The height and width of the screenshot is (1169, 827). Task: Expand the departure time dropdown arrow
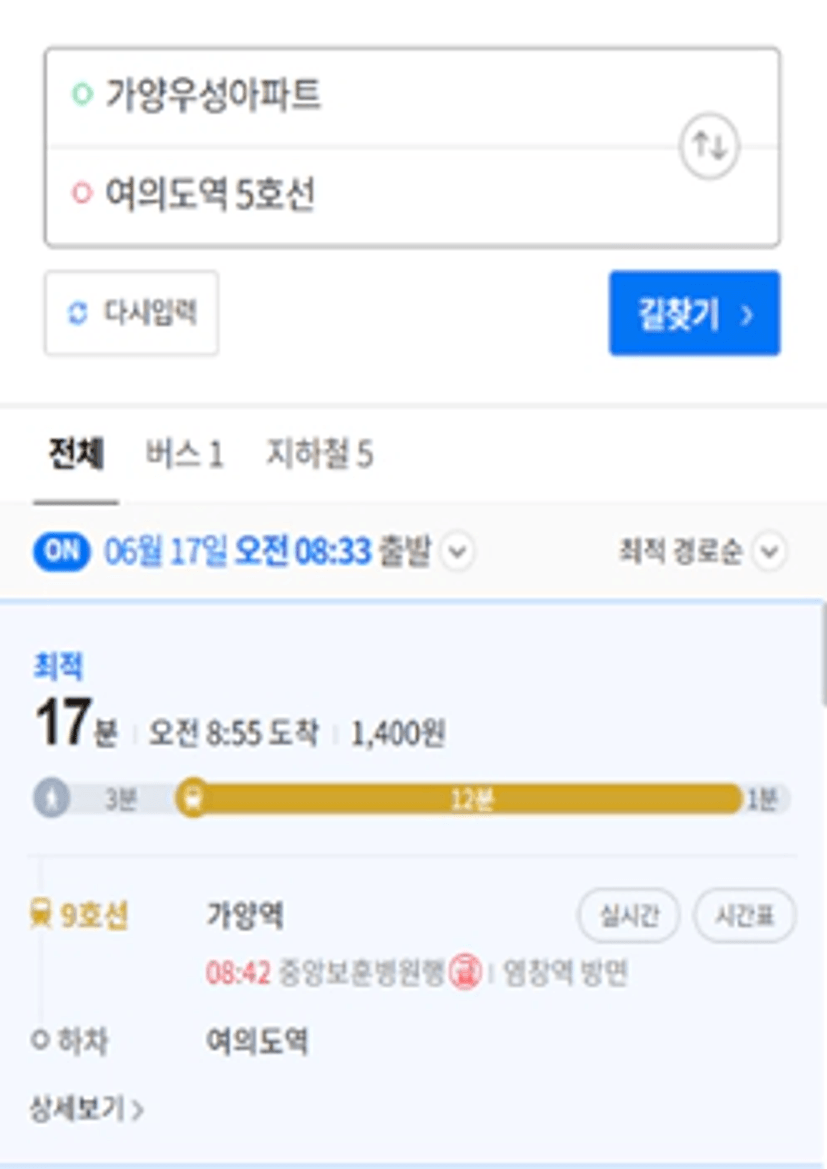click(x=457, y=552)
